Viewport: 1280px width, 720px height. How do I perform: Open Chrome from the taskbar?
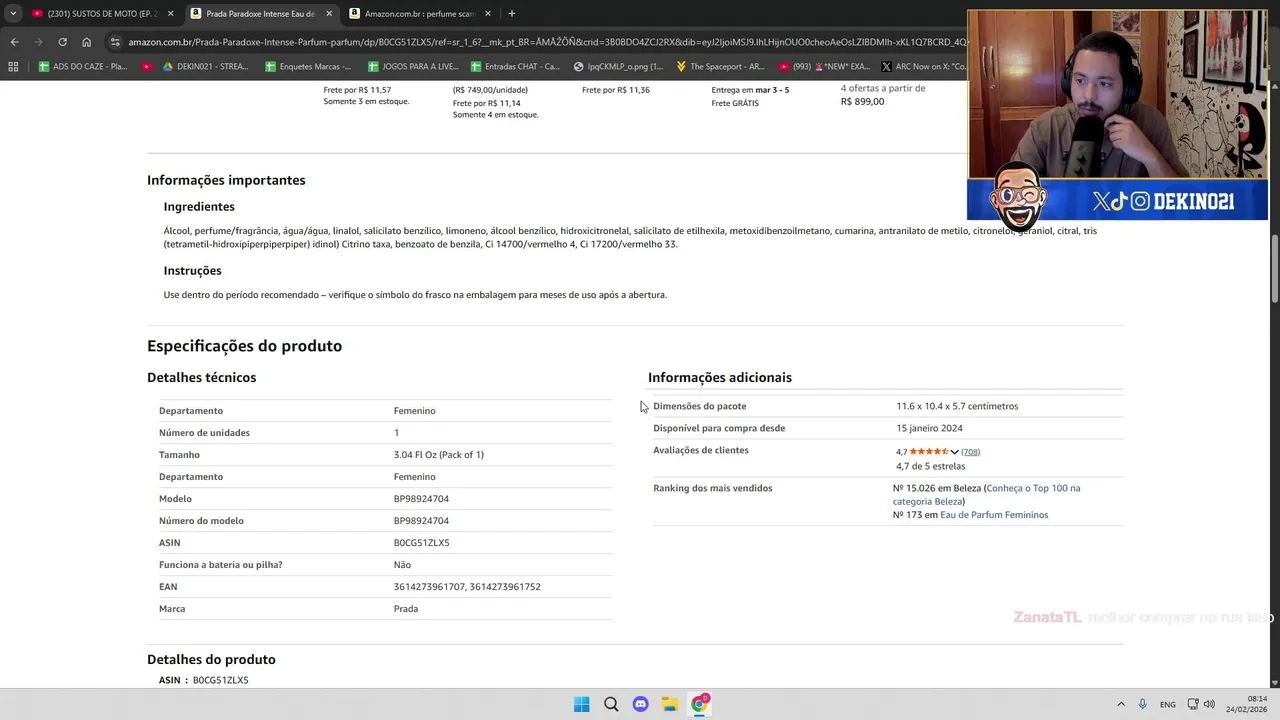point(699,704)
